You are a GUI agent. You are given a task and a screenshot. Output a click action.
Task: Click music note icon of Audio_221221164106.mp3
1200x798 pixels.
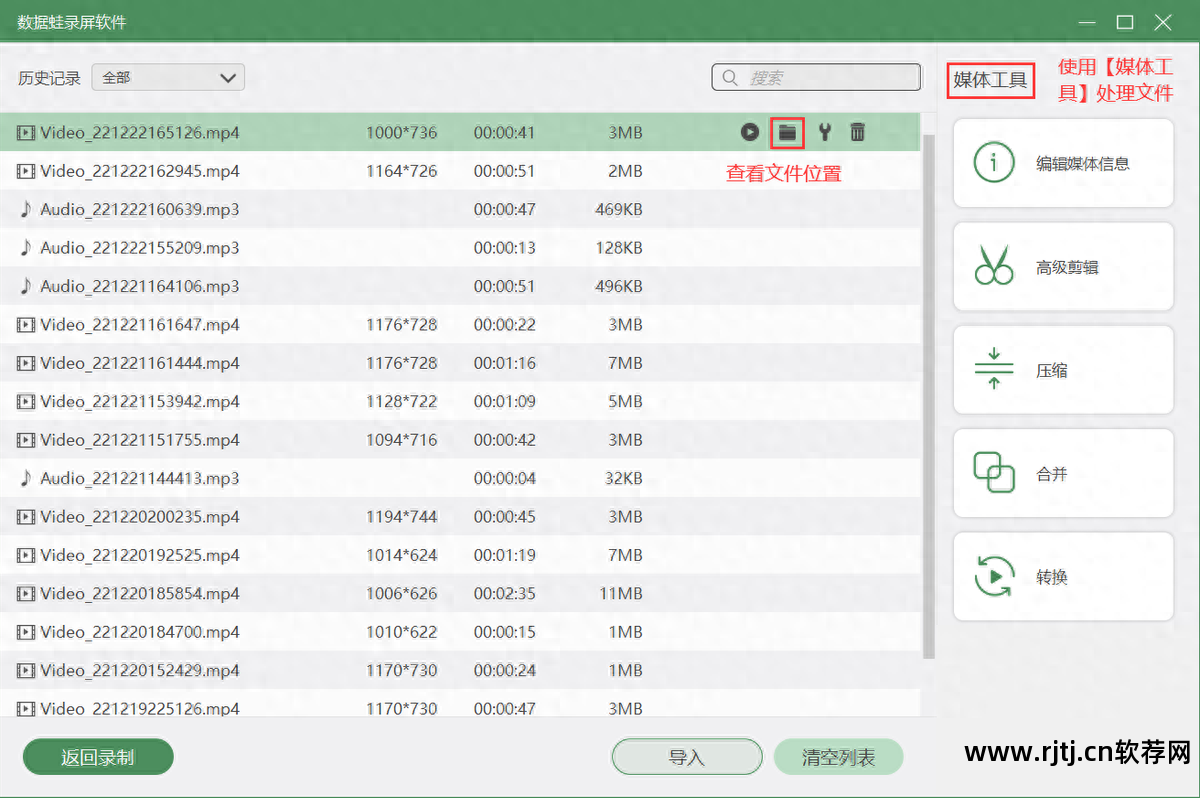pos(26,286)
